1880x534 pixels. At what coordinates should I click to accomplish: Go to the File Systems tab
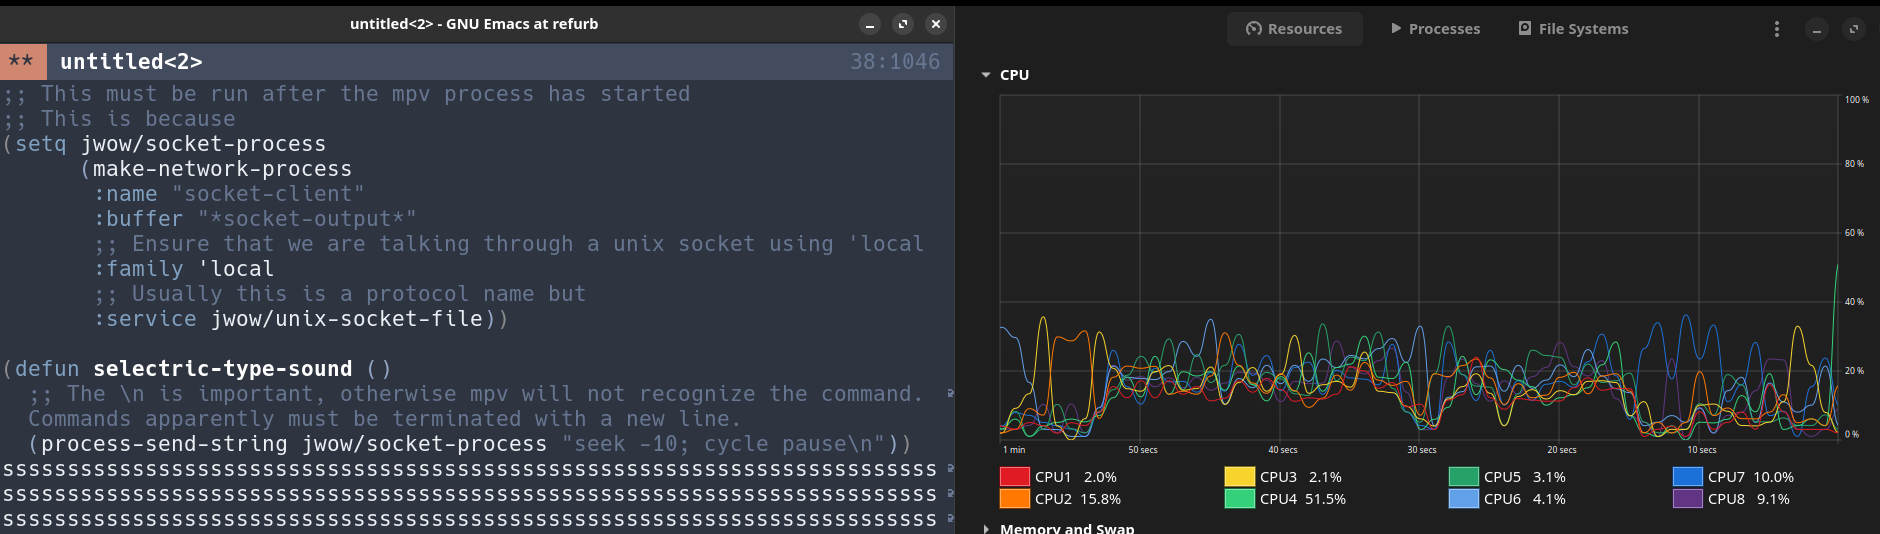point(1573,29)
